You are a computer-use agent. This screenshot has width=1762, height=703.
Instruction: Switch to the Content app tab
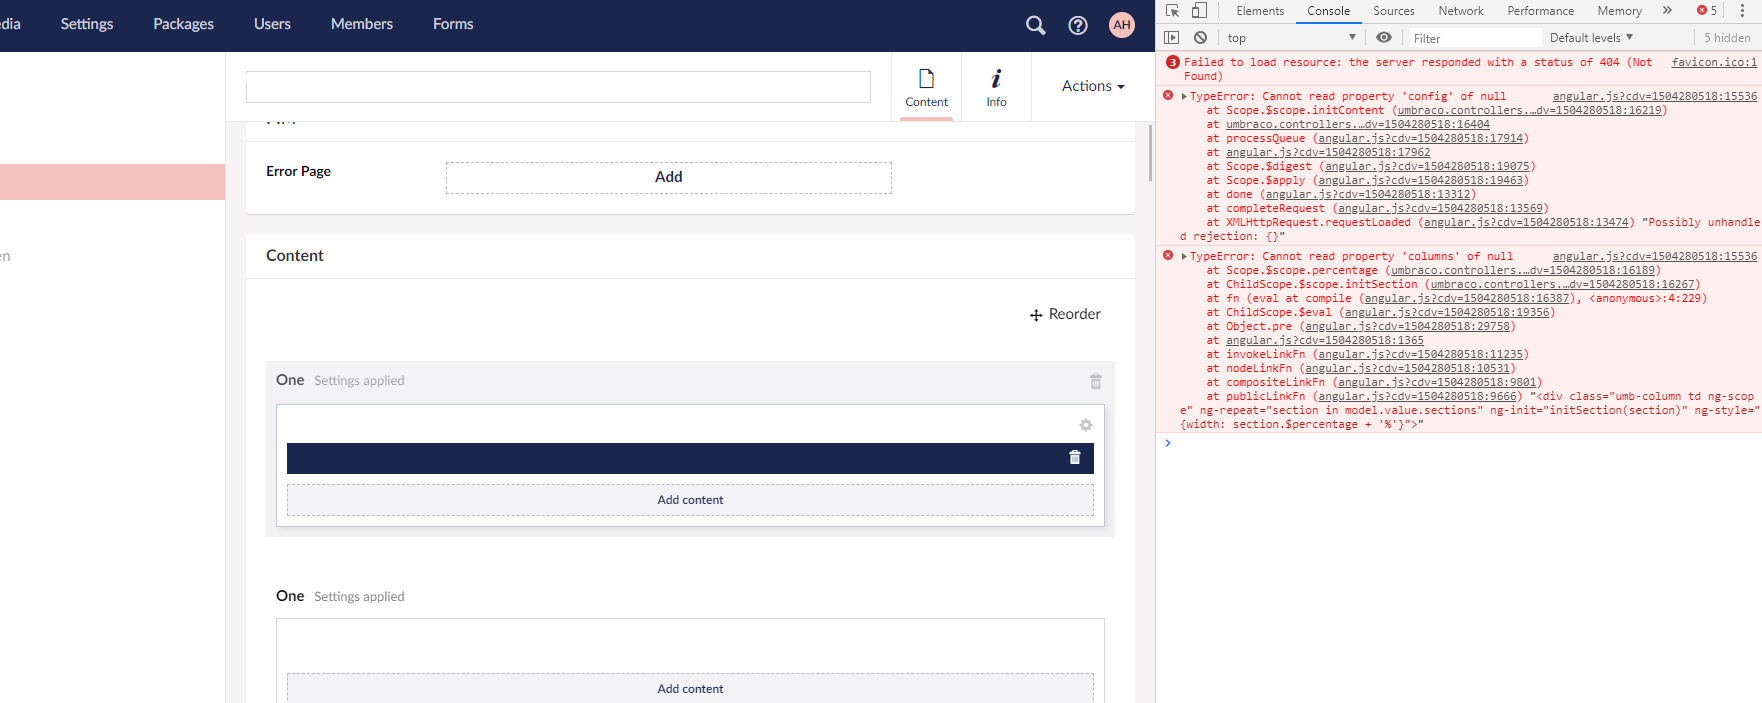tap(926, 87)
